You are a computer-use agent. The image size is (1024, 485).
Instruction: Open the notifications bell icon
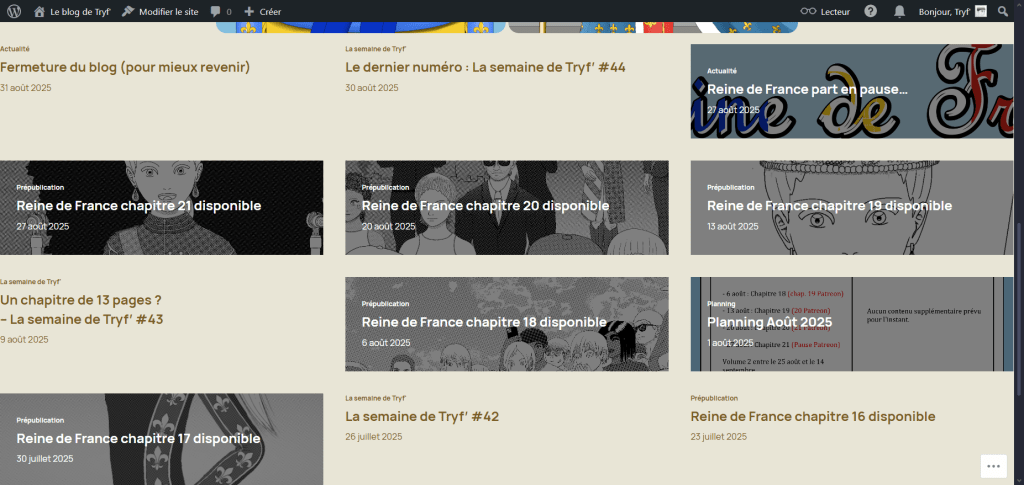pos(899,11)
